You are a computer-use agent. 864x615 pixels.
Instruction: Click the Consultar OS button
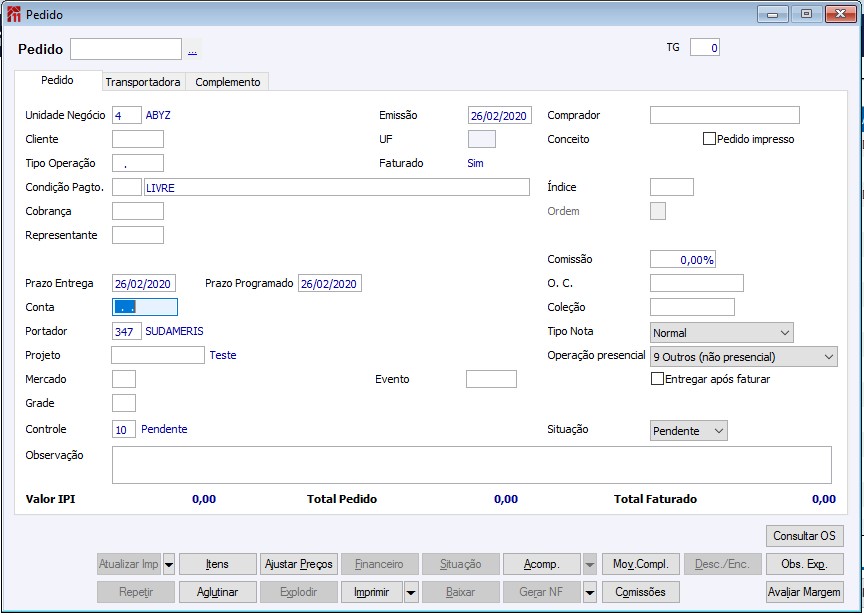tap(804, 536)
